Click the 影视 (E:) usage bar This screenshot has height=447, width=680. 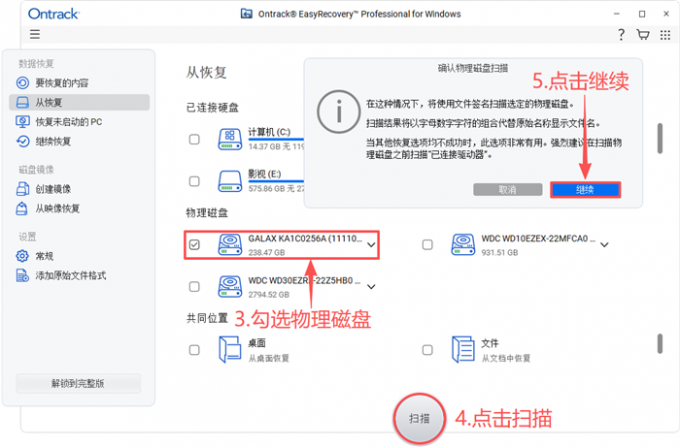click(276, 181)
